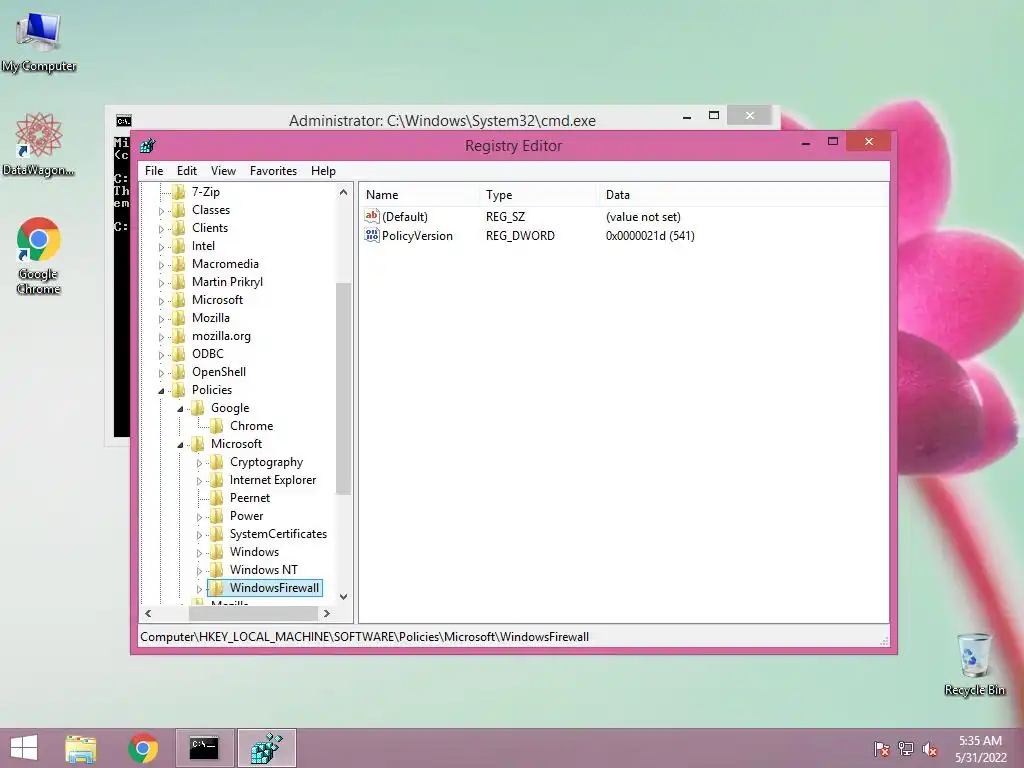Click the tree scroll down arrow

pyautogui.click(x=344, y=597)
